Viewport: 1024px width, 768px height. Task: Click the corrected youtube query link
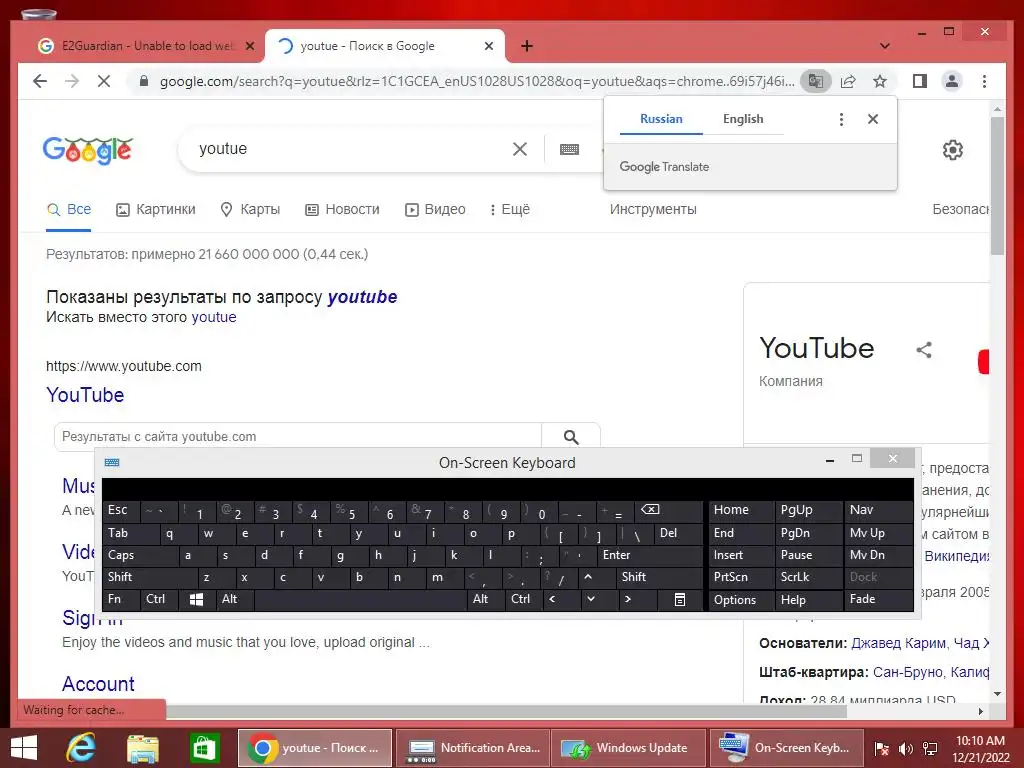(362, 296)
